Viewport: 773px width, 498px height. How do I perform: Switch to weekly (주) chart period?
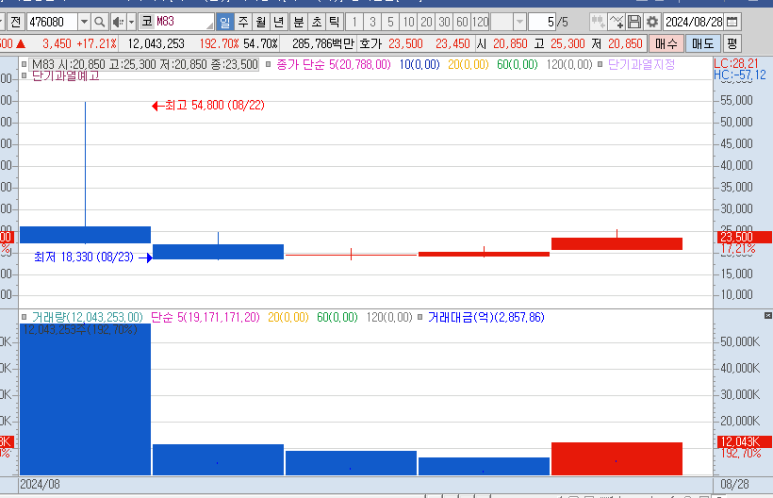coord(242,21)
